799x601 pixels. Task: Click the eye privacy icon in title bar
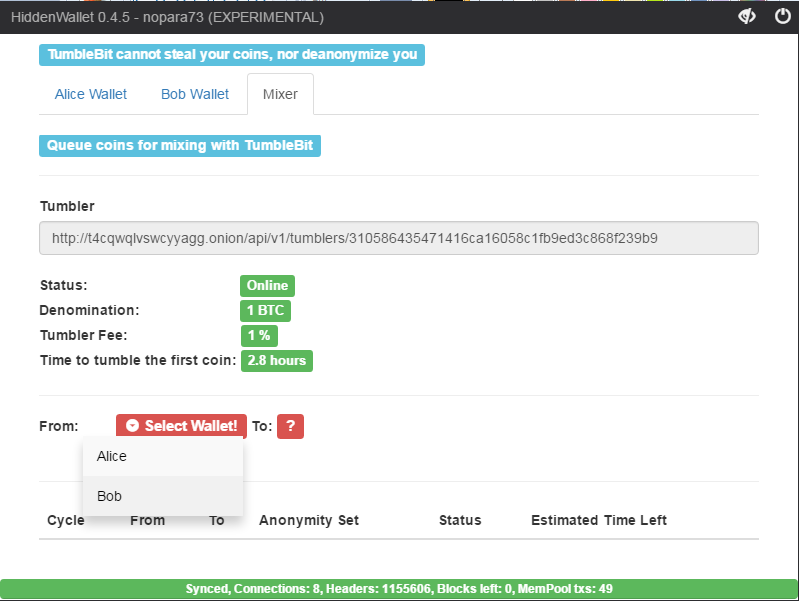747,17
